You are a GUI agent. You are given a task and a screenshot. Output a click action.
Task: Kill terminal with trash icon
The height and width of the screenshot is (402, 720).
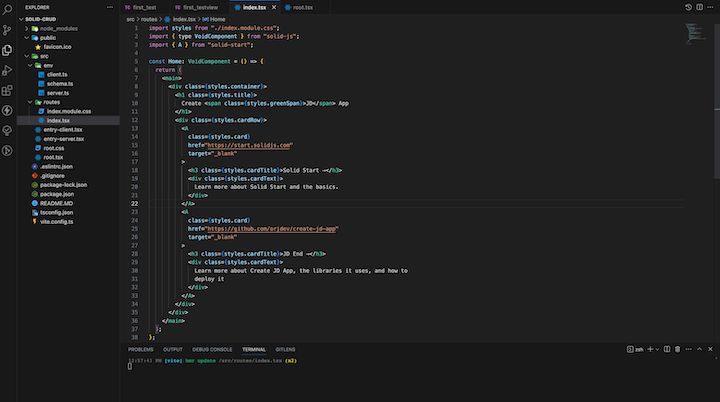coord(677,349)
